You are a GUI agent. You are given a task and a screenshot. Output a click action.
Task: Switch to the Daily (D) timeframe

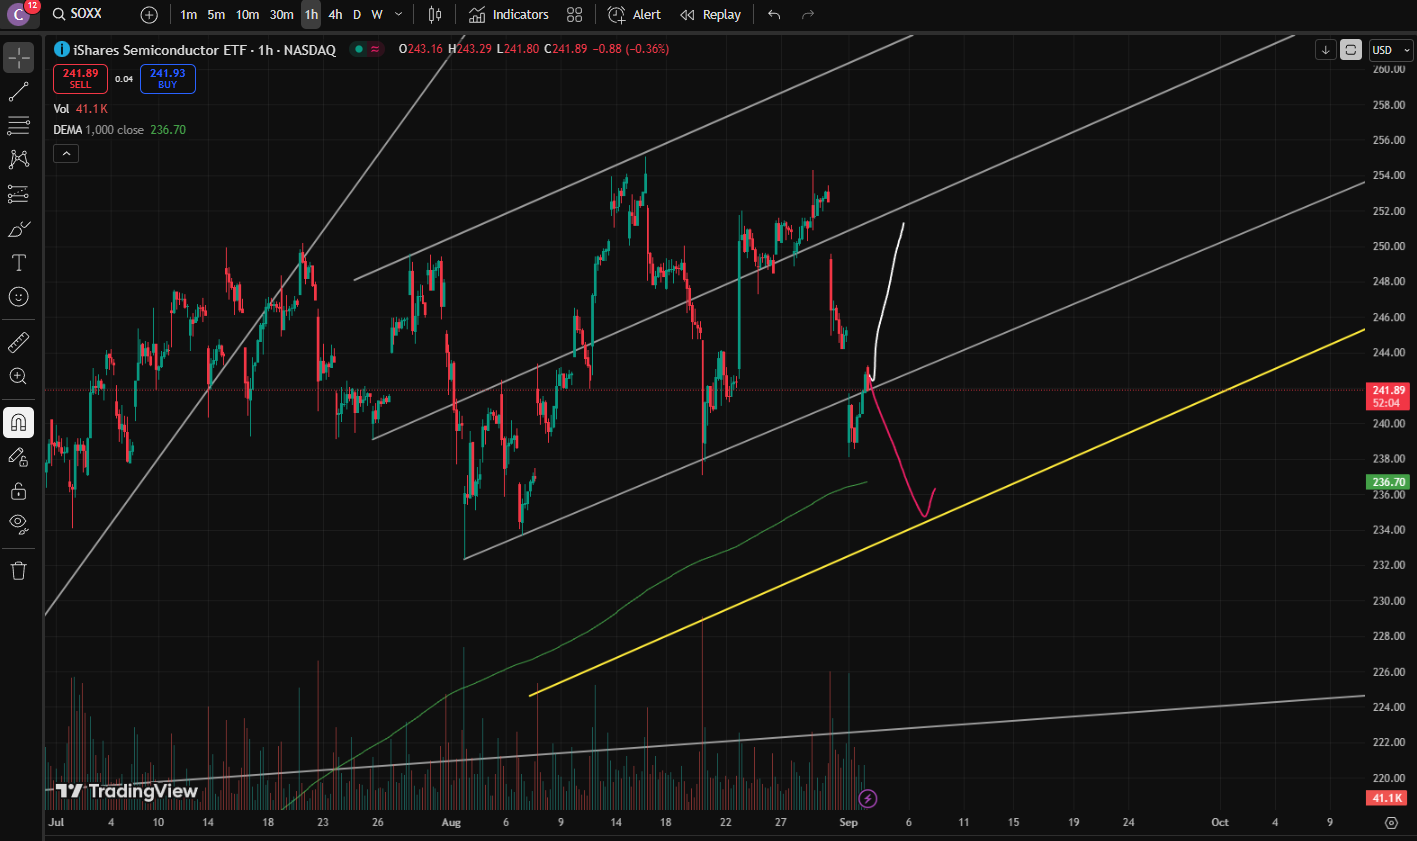(357, 15)
